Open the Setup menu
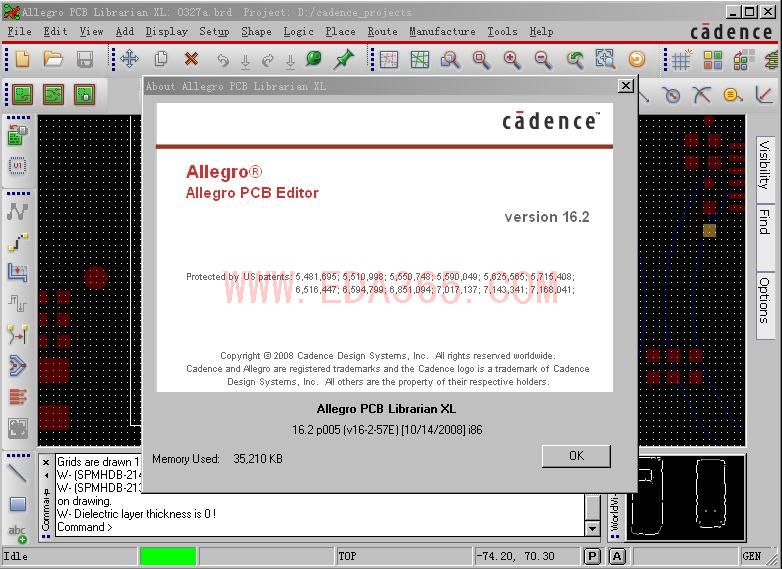 tap(214, 31)
